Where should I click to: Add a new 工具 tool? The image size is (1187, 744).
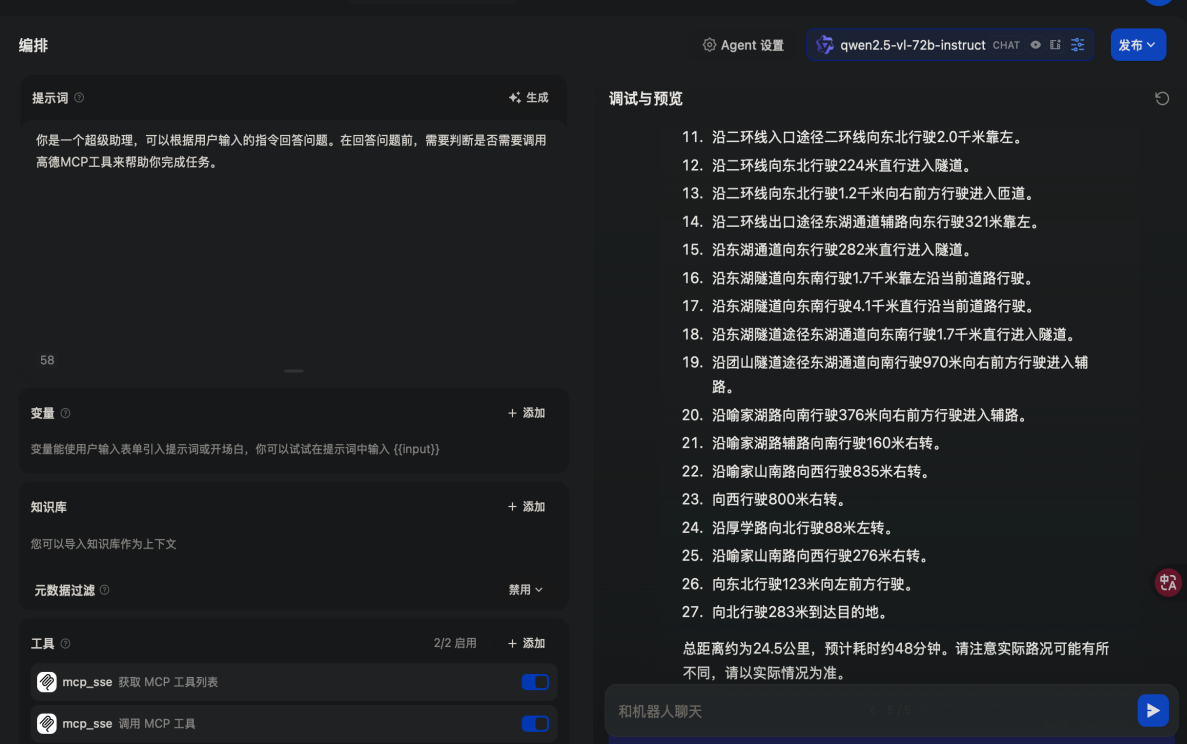[x=526, y=643]
